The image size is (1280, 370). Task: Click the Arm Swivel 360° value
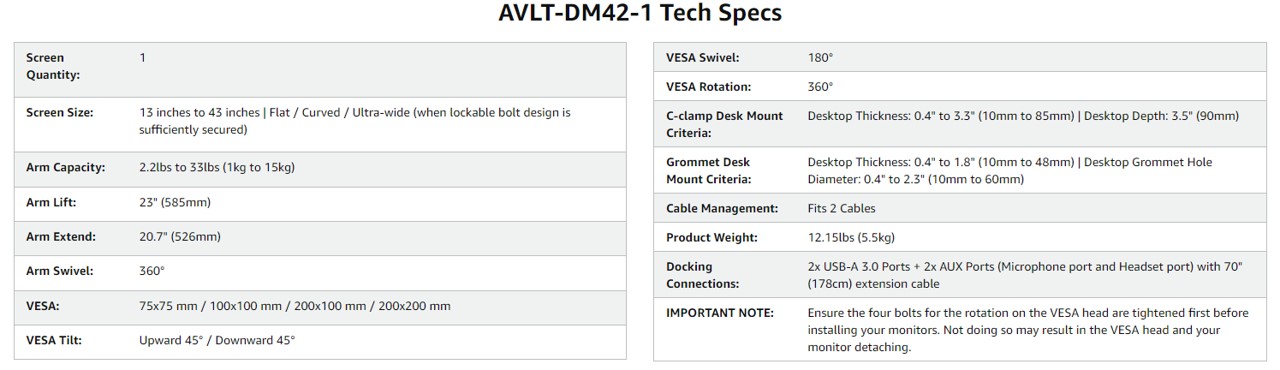(x=152, y=271)
